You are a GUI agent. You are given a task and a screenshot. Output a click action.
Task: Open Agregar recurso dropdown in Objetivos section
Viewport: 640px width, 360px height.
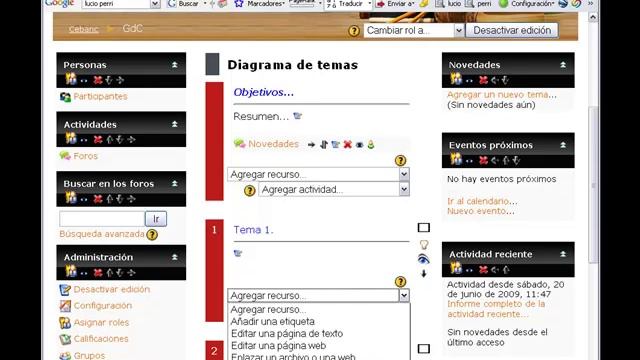point(318,174)
